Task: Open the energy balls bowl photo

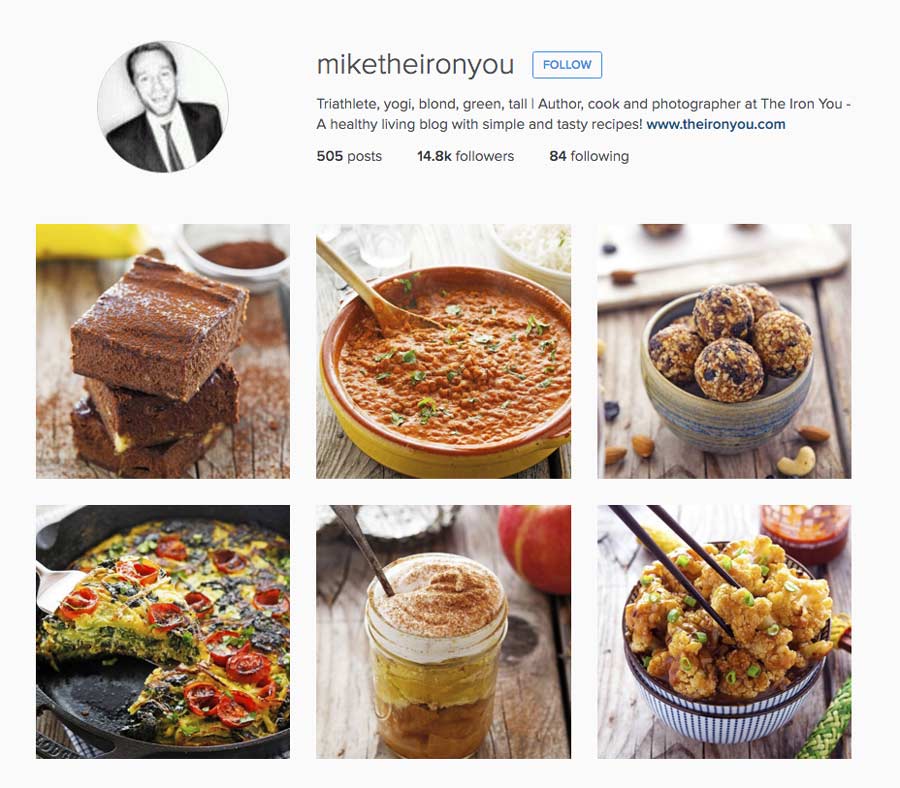Action: pos(724,351)
